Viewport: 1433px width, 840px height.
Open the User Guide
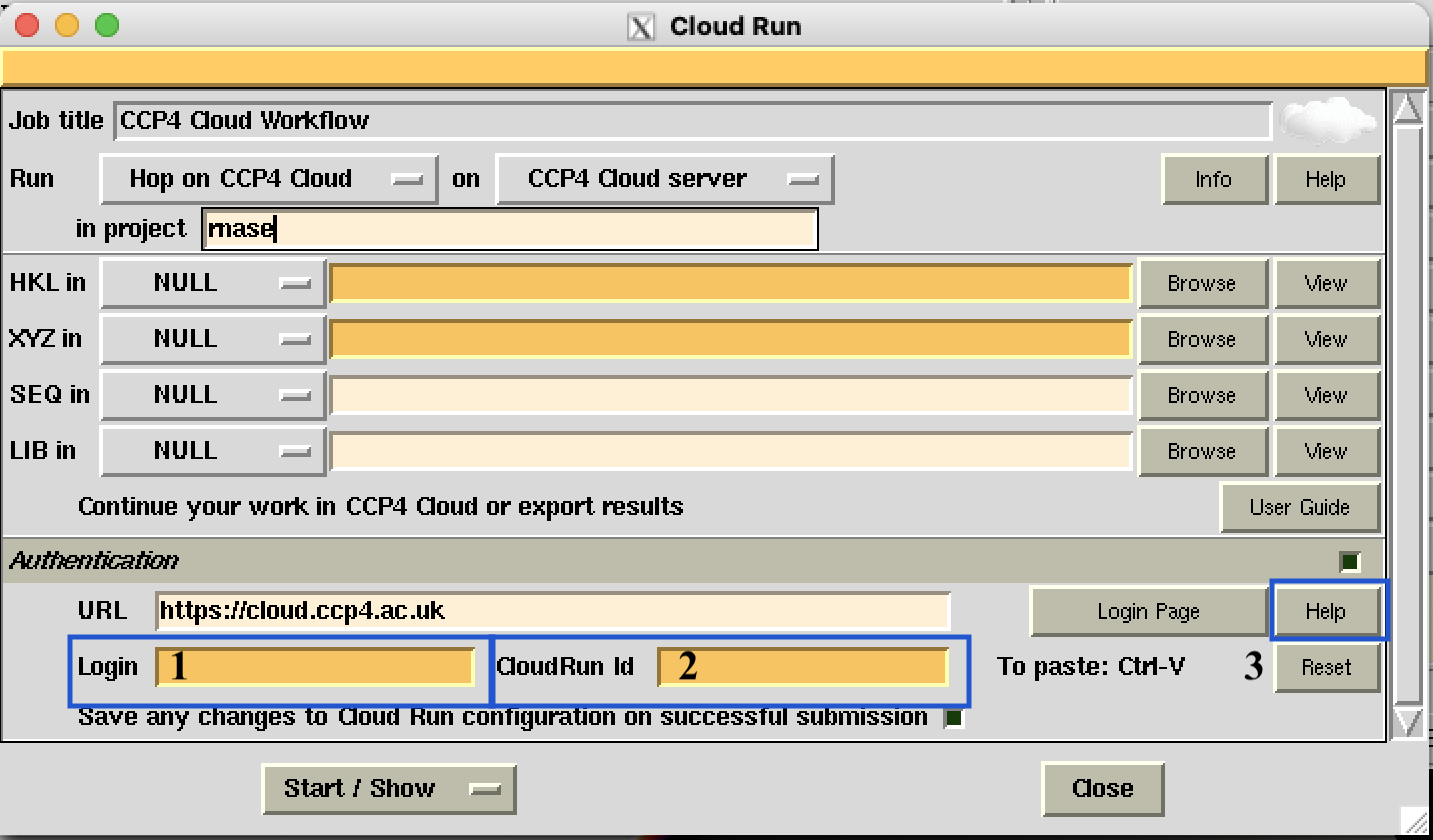[x=1299, y=507]
